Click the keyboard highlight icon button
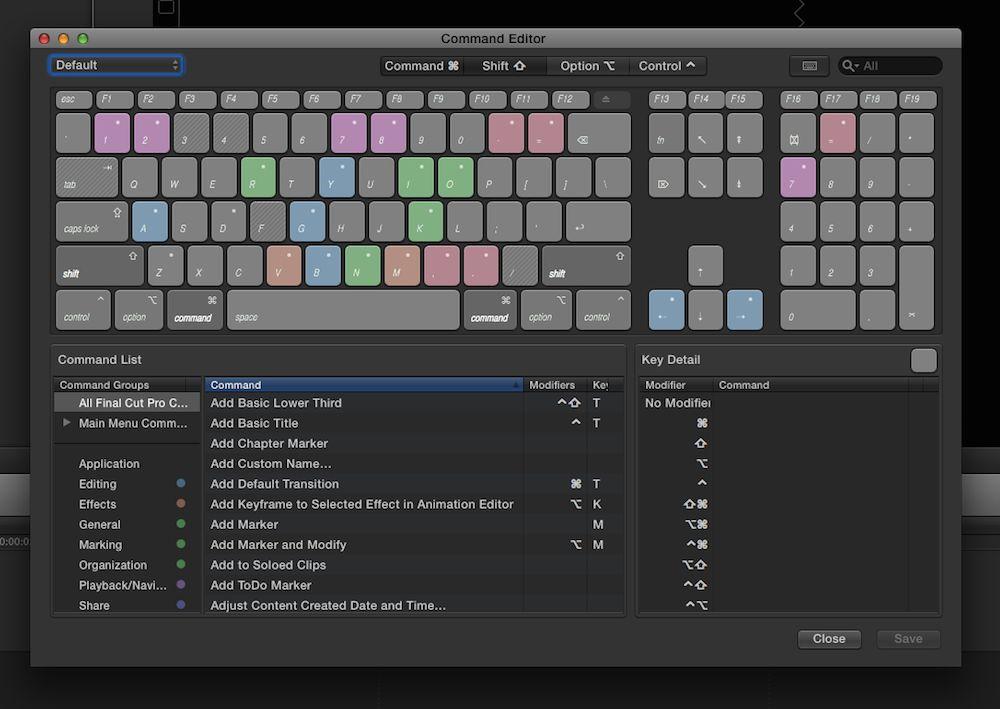Viewport: 1000px width, 709px height. (809, 66)
